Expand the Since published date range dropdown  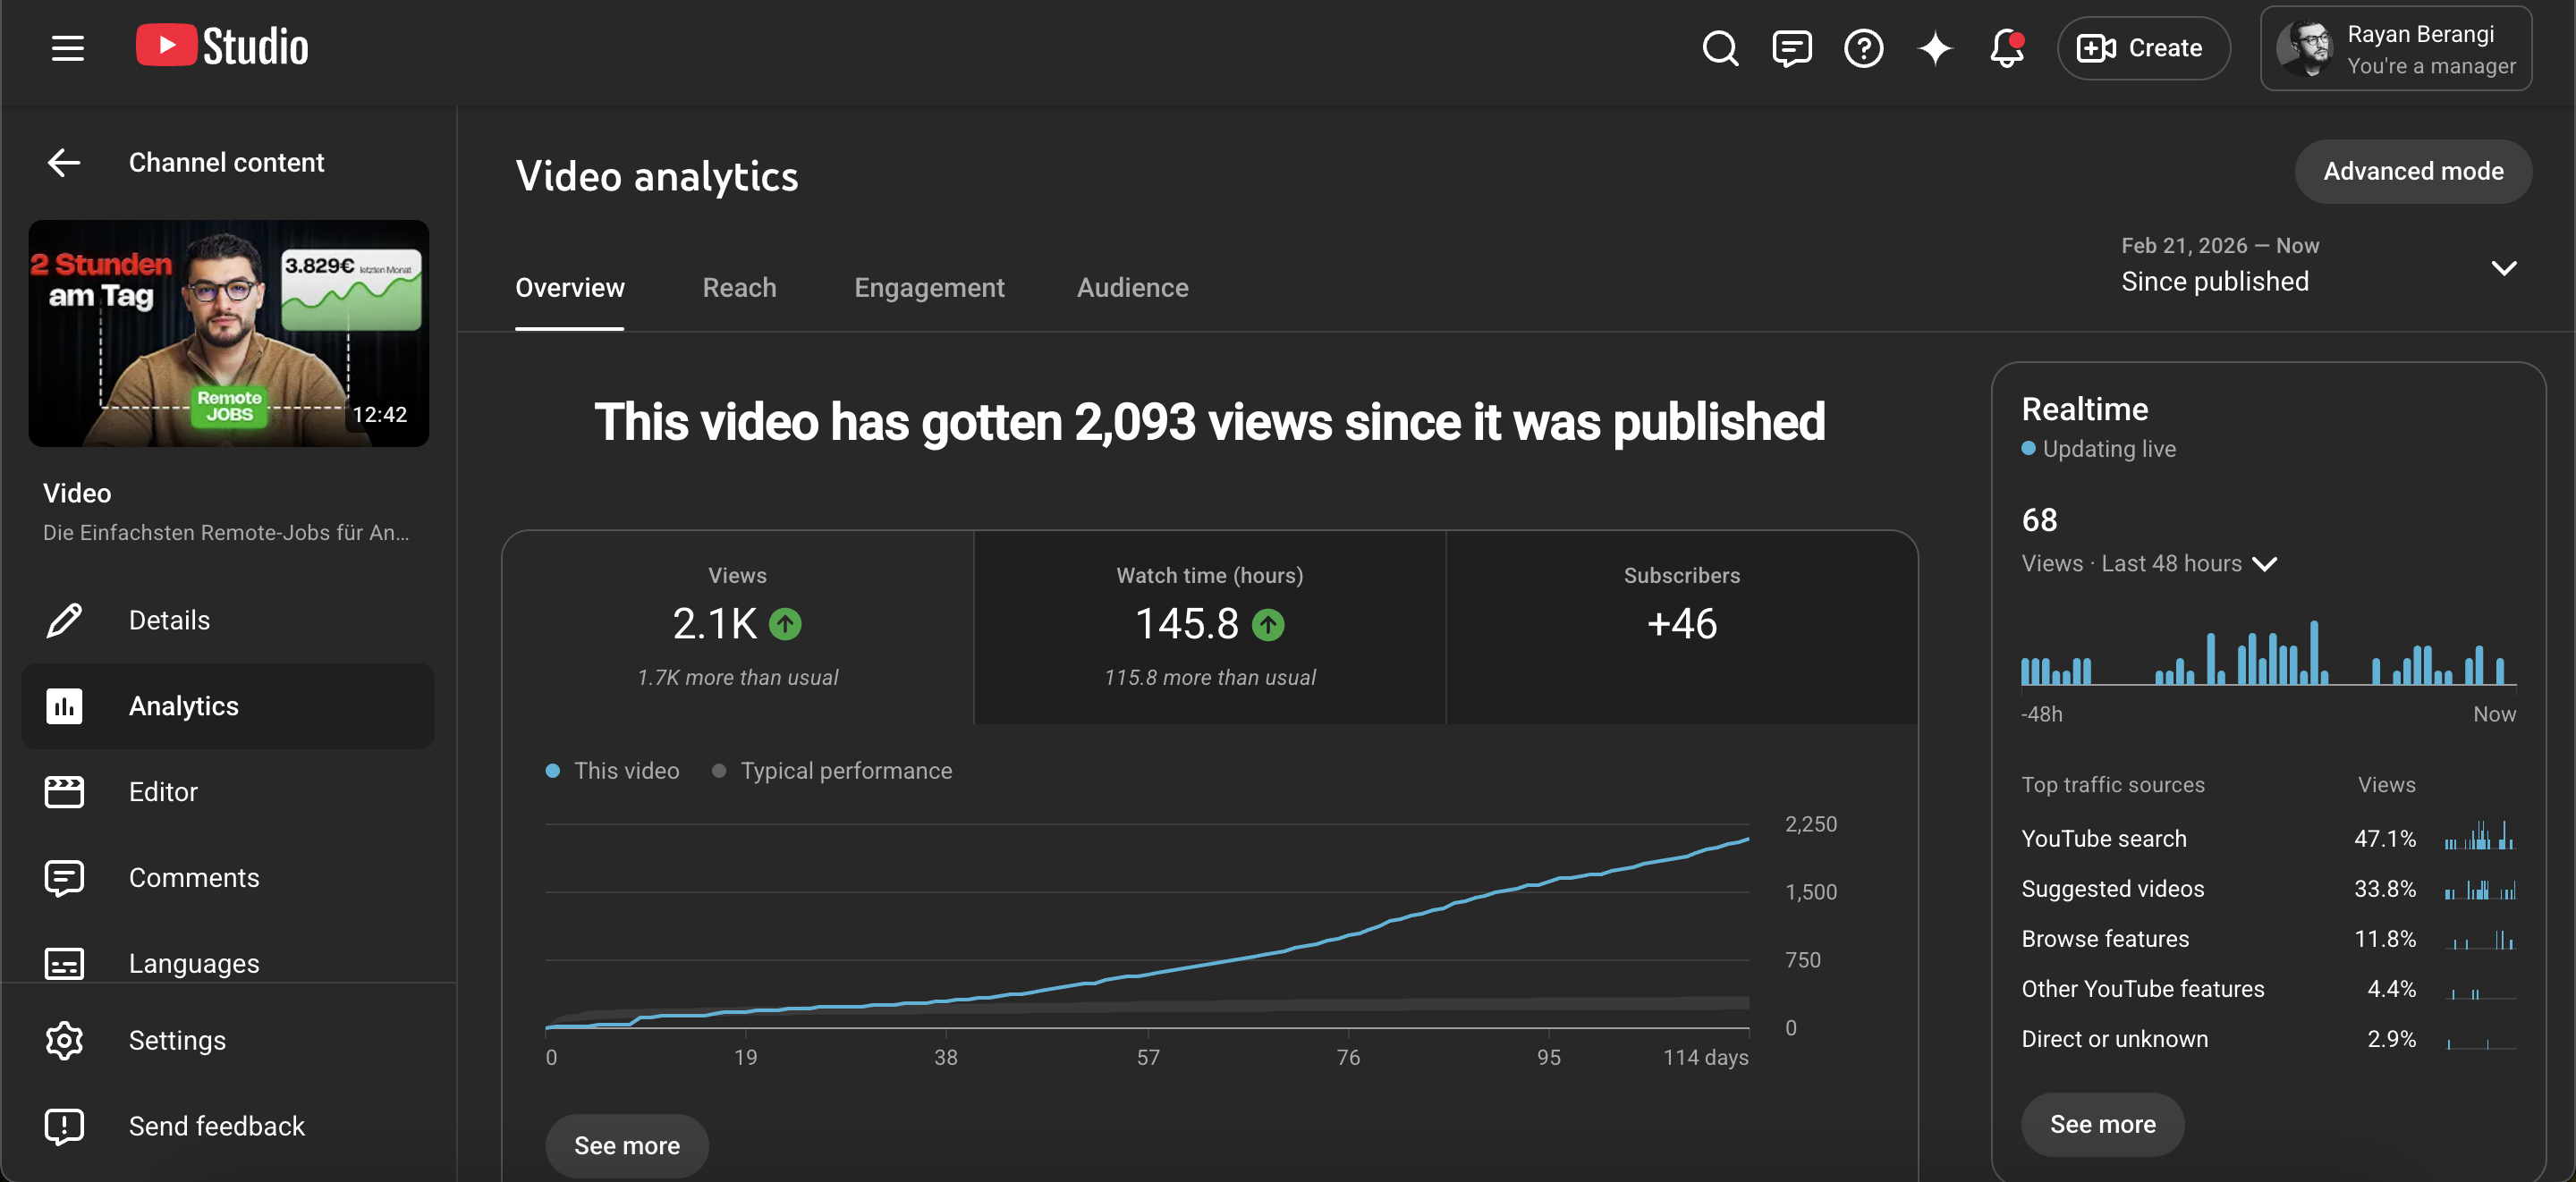pos(2318,267)
